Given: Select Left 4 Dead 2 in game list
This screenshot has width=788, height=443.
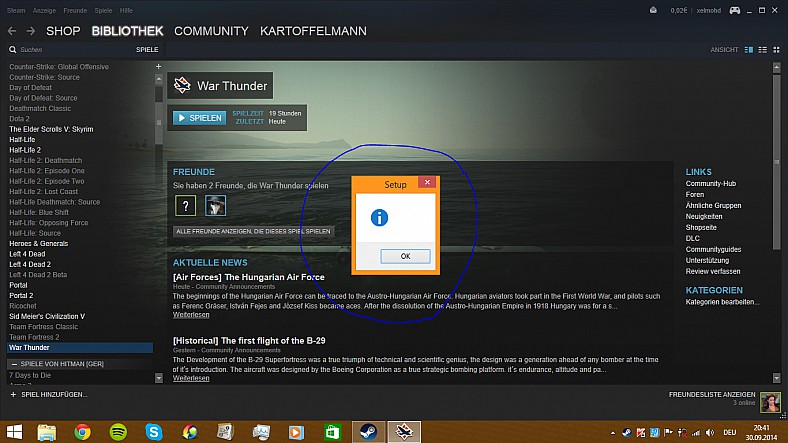Looking at the screenshot, I should pos(30,264).
